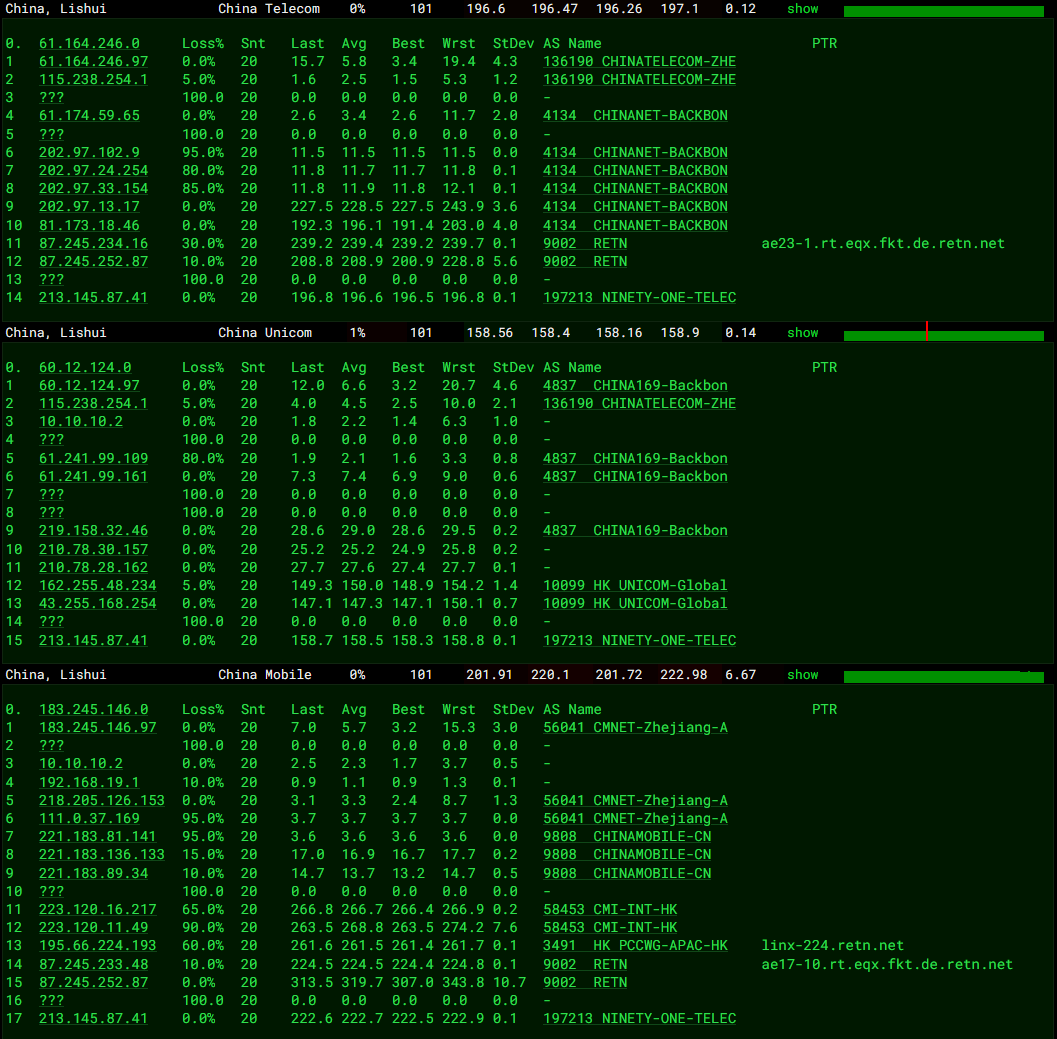
Task: Open AS link CHINATELECOM-ZHE in 61.164.246.97 row
Action: click(639, 61)
